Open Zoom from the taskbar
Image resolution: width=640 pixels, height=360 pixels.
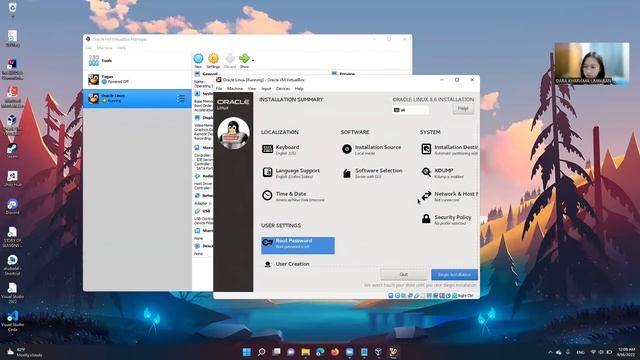pyautogui.click(x=349, y=352)
